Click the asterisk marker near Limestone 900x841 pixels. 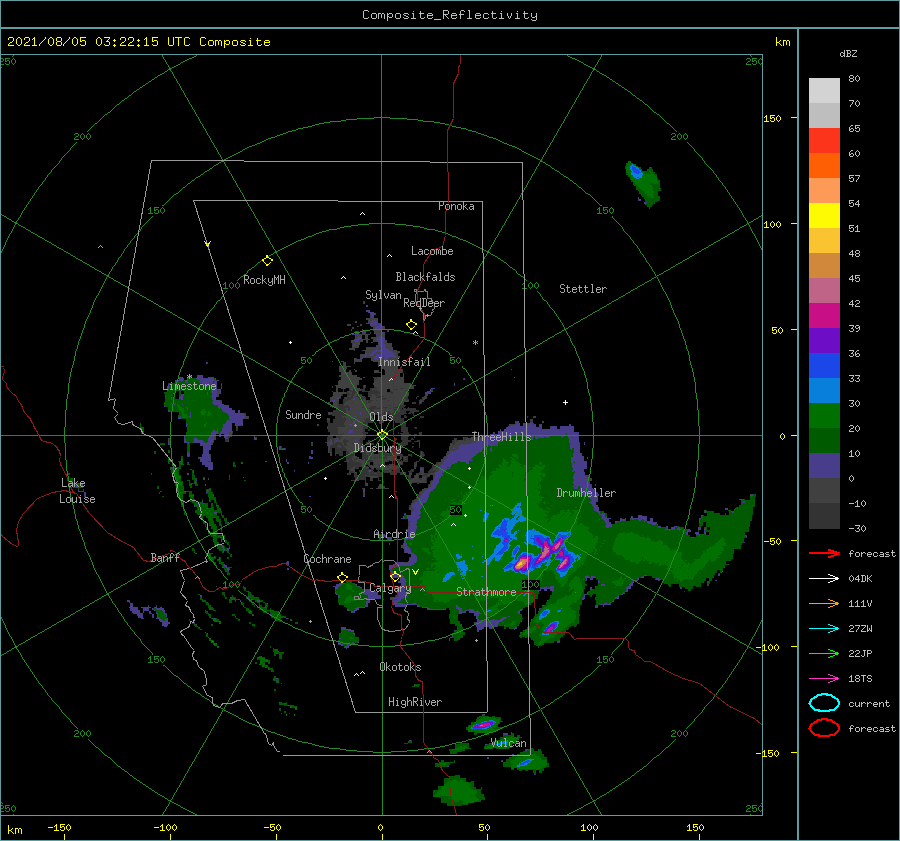(189, 377)
